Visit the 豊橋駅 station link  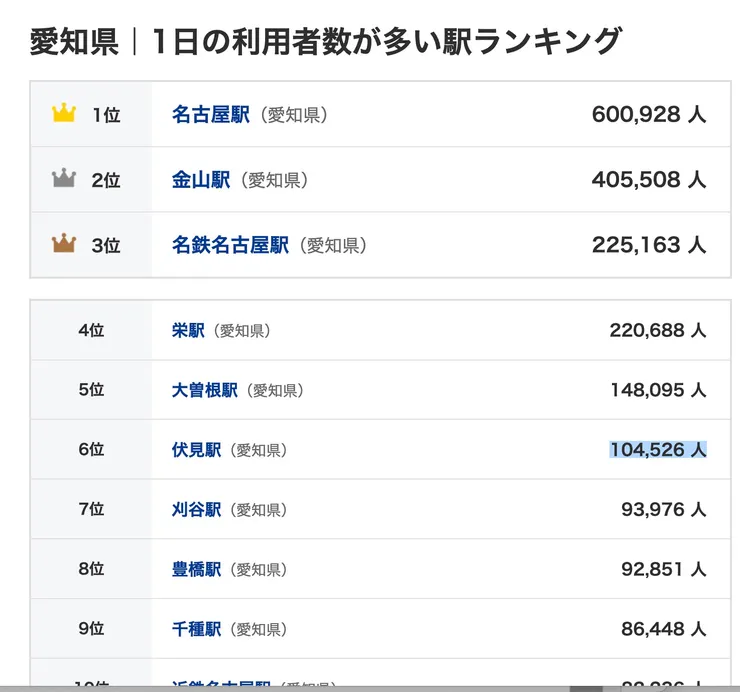196,570
